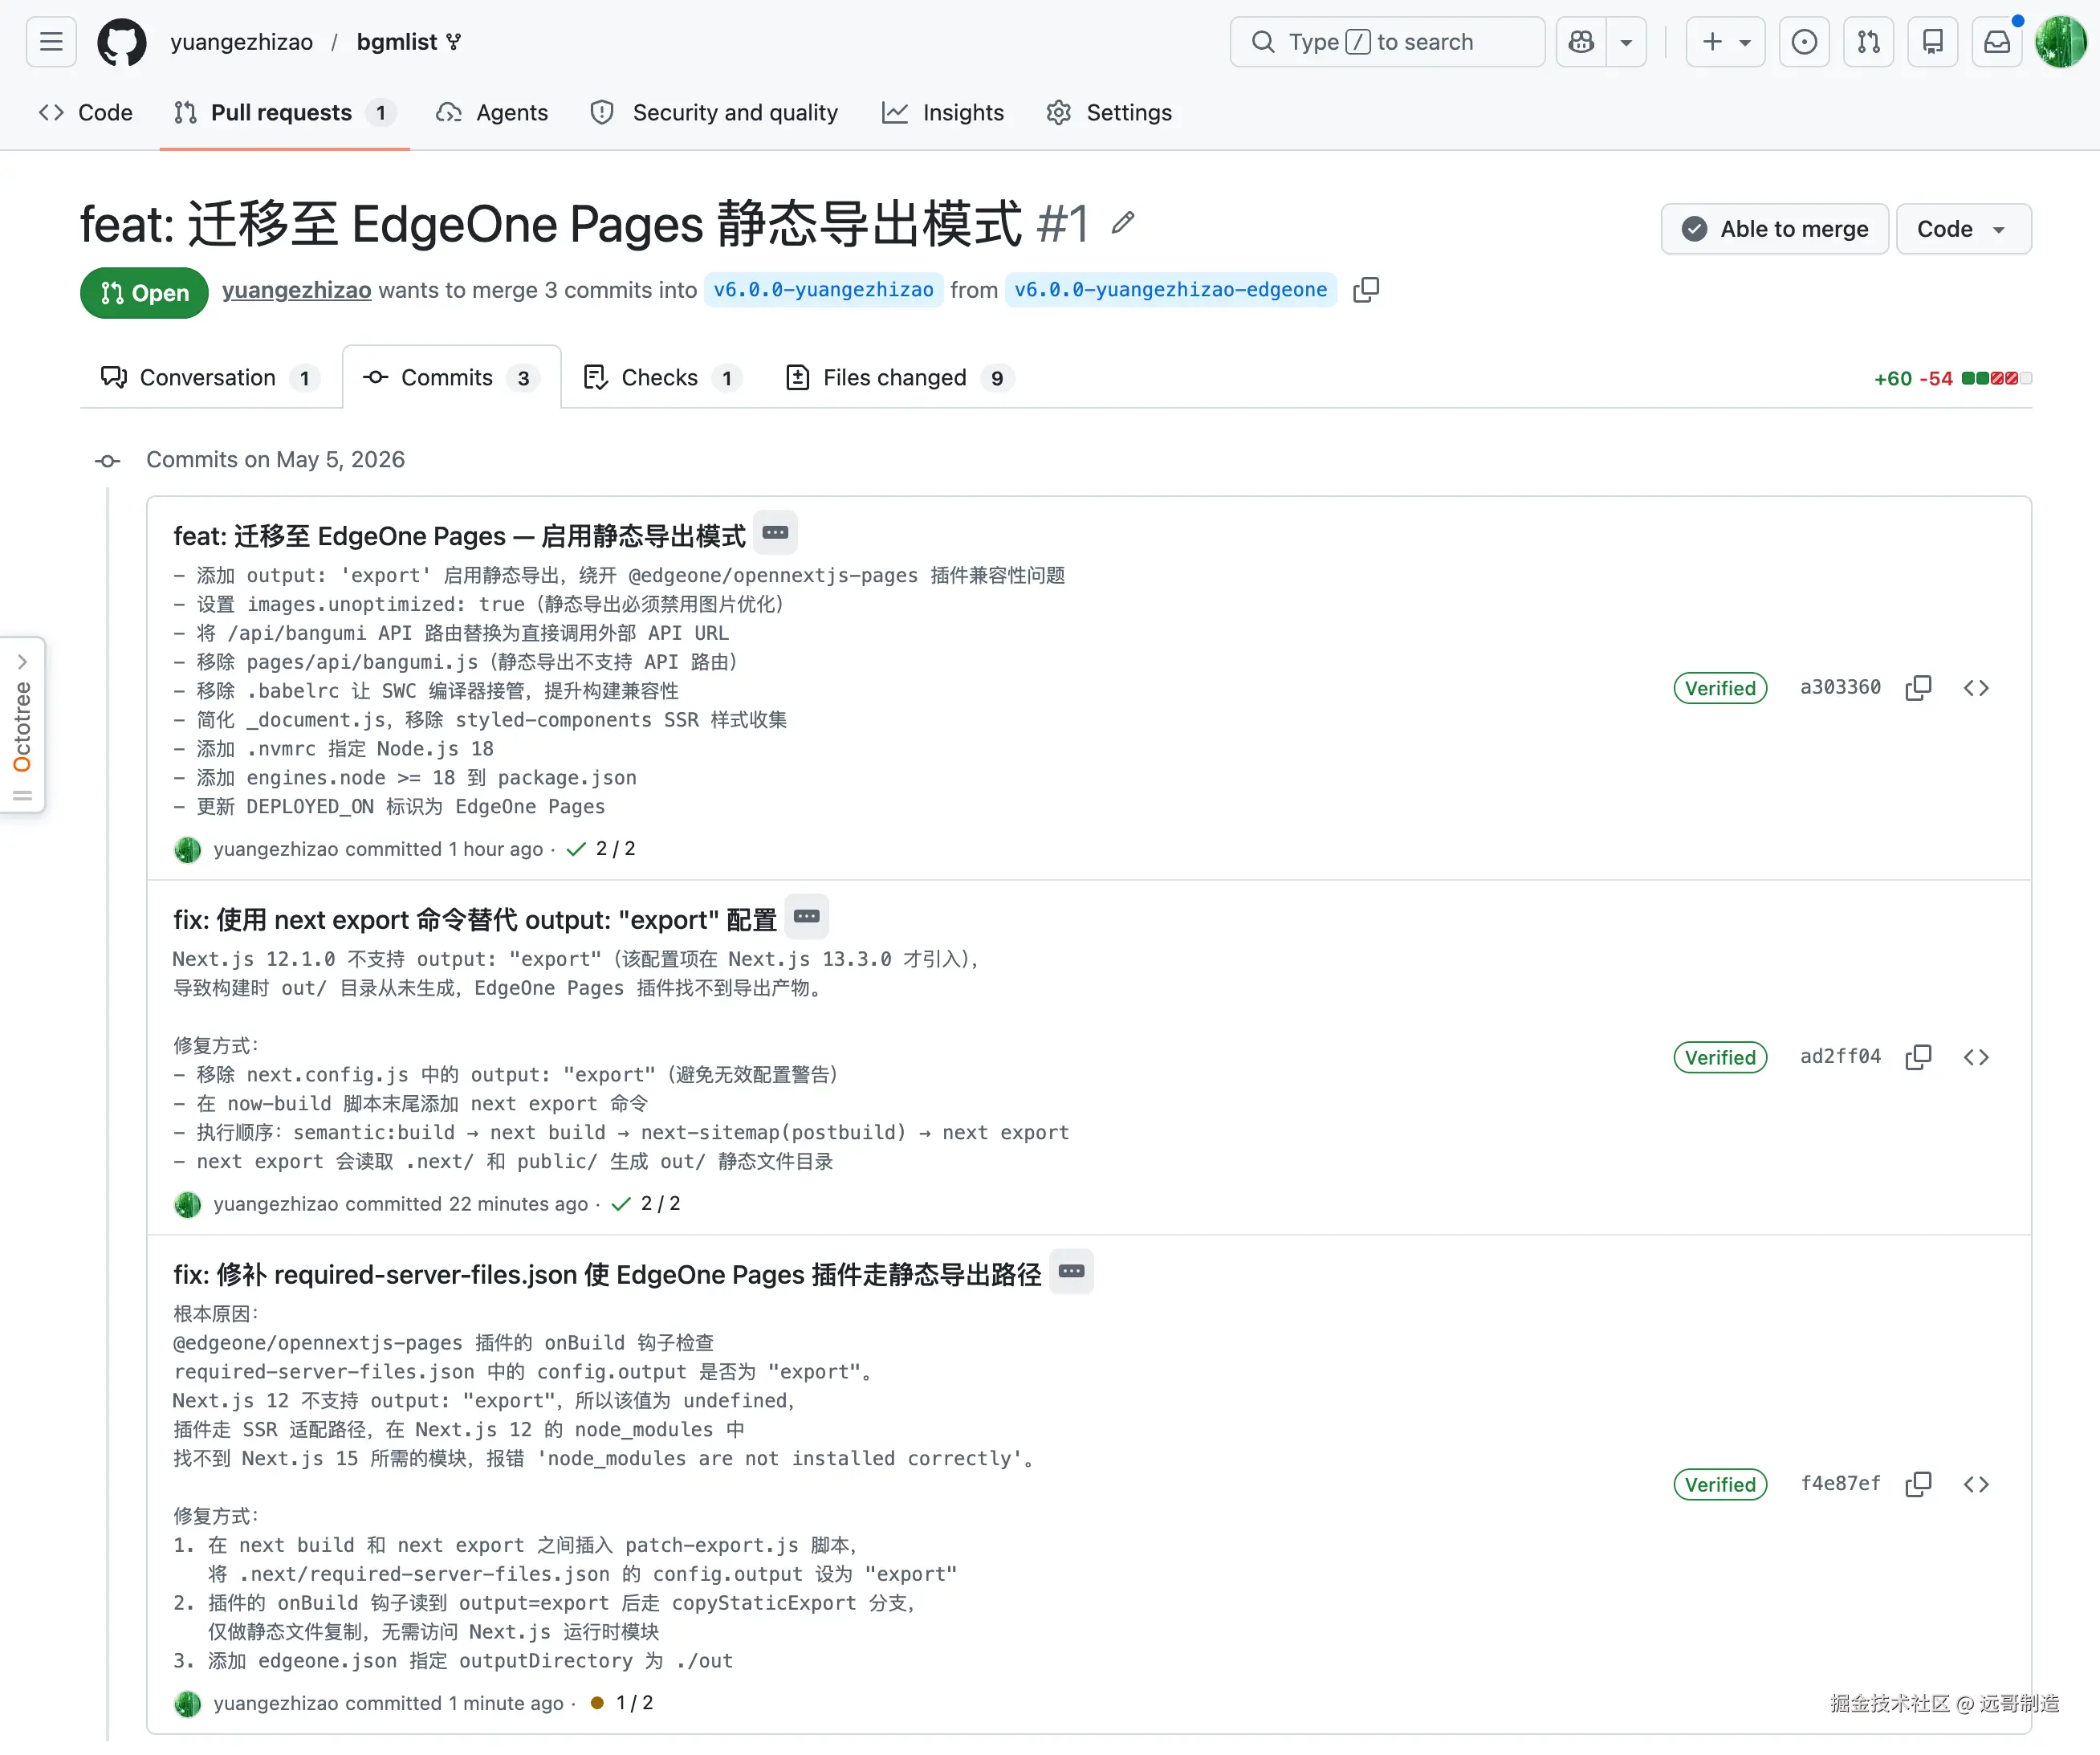Open the bgmlist repository link
2100x1755 pixels.
click(x=397, y=42)
